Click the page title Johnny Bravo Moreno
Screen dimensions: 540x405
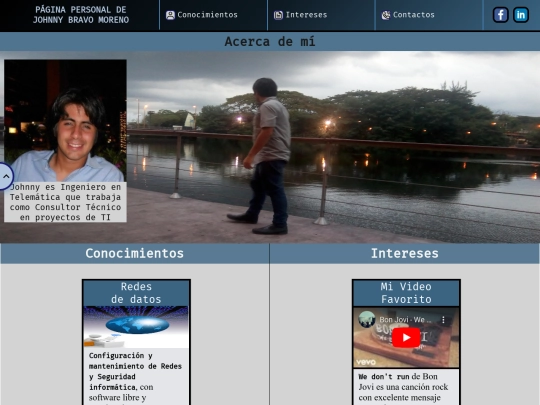point(81,15)
